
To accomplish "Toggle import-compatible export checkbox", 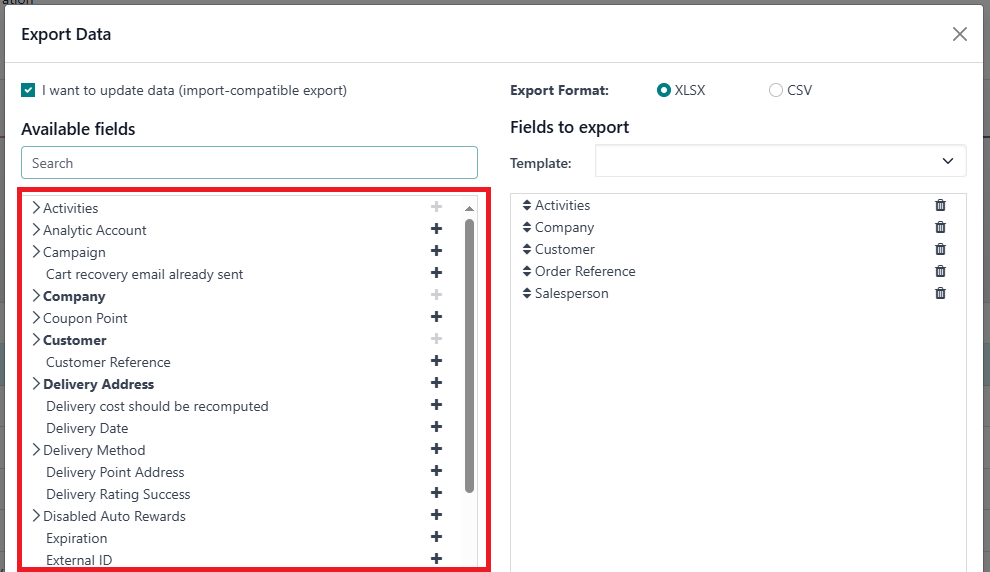I will tap(28, 90).
